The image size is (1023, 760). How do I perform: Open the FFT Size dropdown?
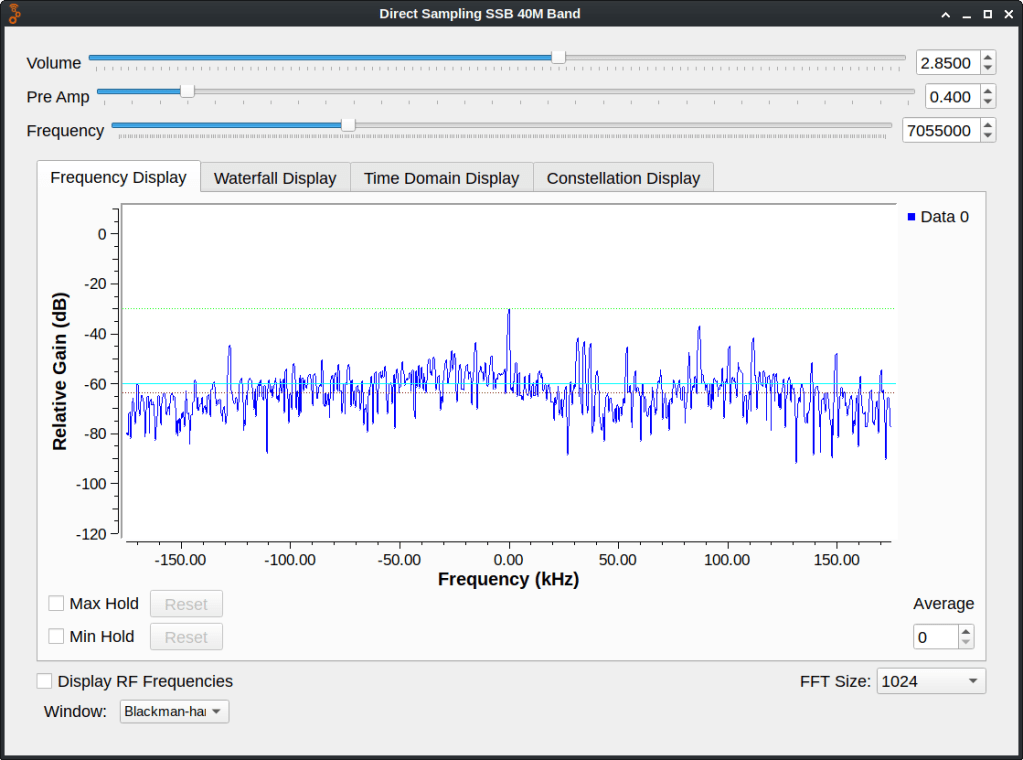point(930,681)
